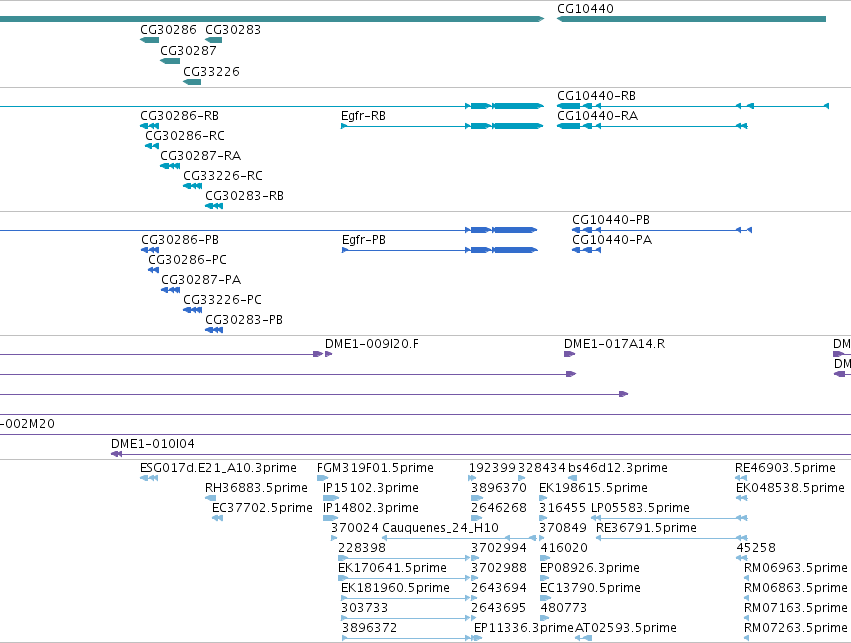Select the CG30283-PB protein glyph
Image resolution: width=851 pixels, height=643 pixels.
point(214,330)
